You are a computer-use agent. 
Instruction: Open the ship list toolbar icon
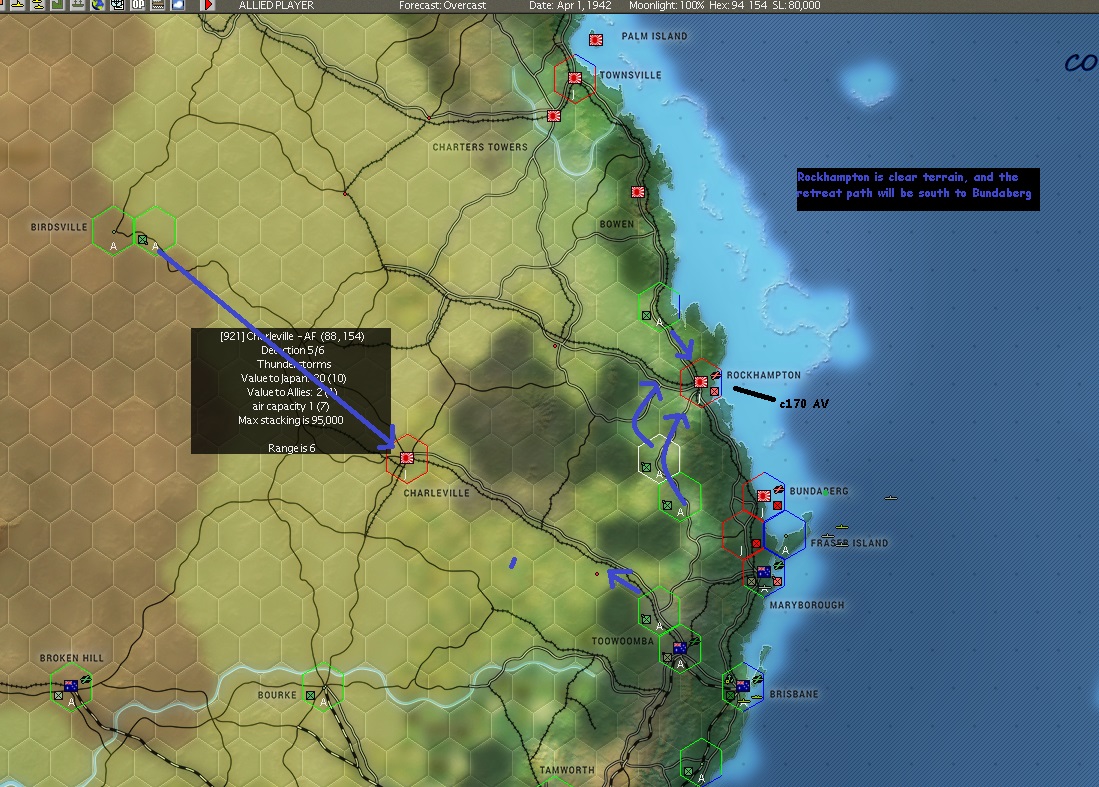[x=78, y=4]
